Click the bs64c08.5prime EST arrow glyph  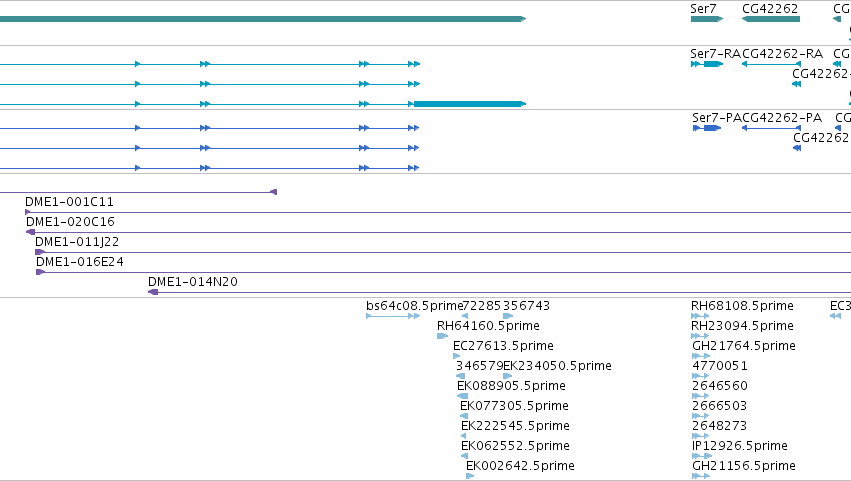(x=393, y=316)
